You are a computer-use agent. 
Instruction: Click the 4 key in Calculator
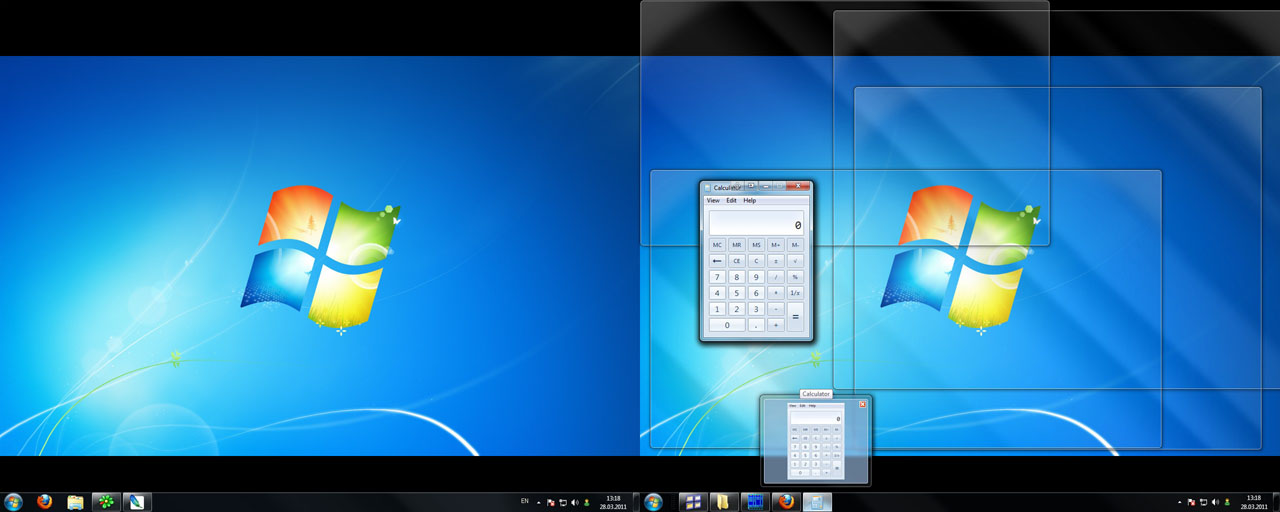click(x=717, y=293)
